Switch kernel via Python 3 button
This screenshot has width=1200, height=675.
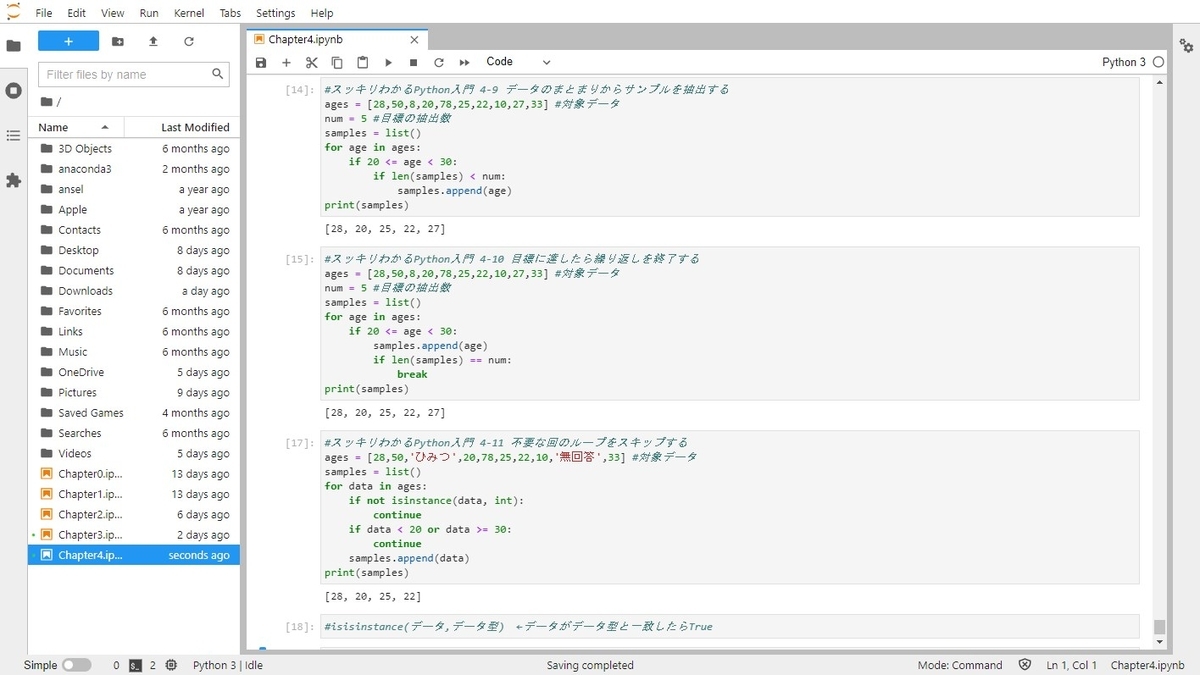click(1124, 62)
